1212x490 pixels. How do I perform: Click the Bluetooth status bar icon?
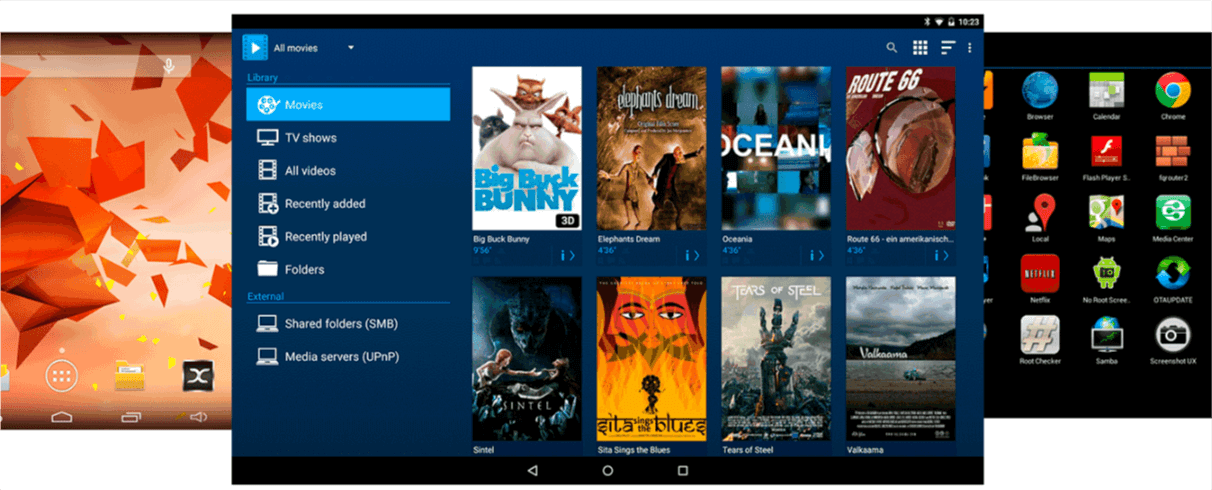(927, 21)
